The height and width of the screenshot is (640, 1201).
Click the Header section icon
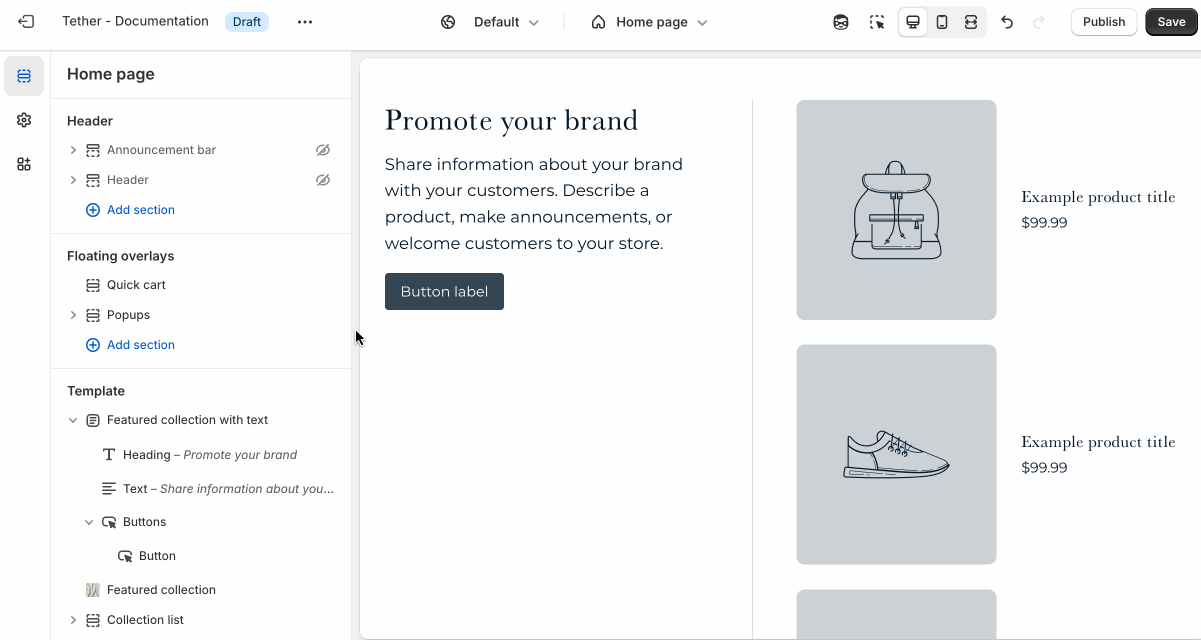(93, 180)
